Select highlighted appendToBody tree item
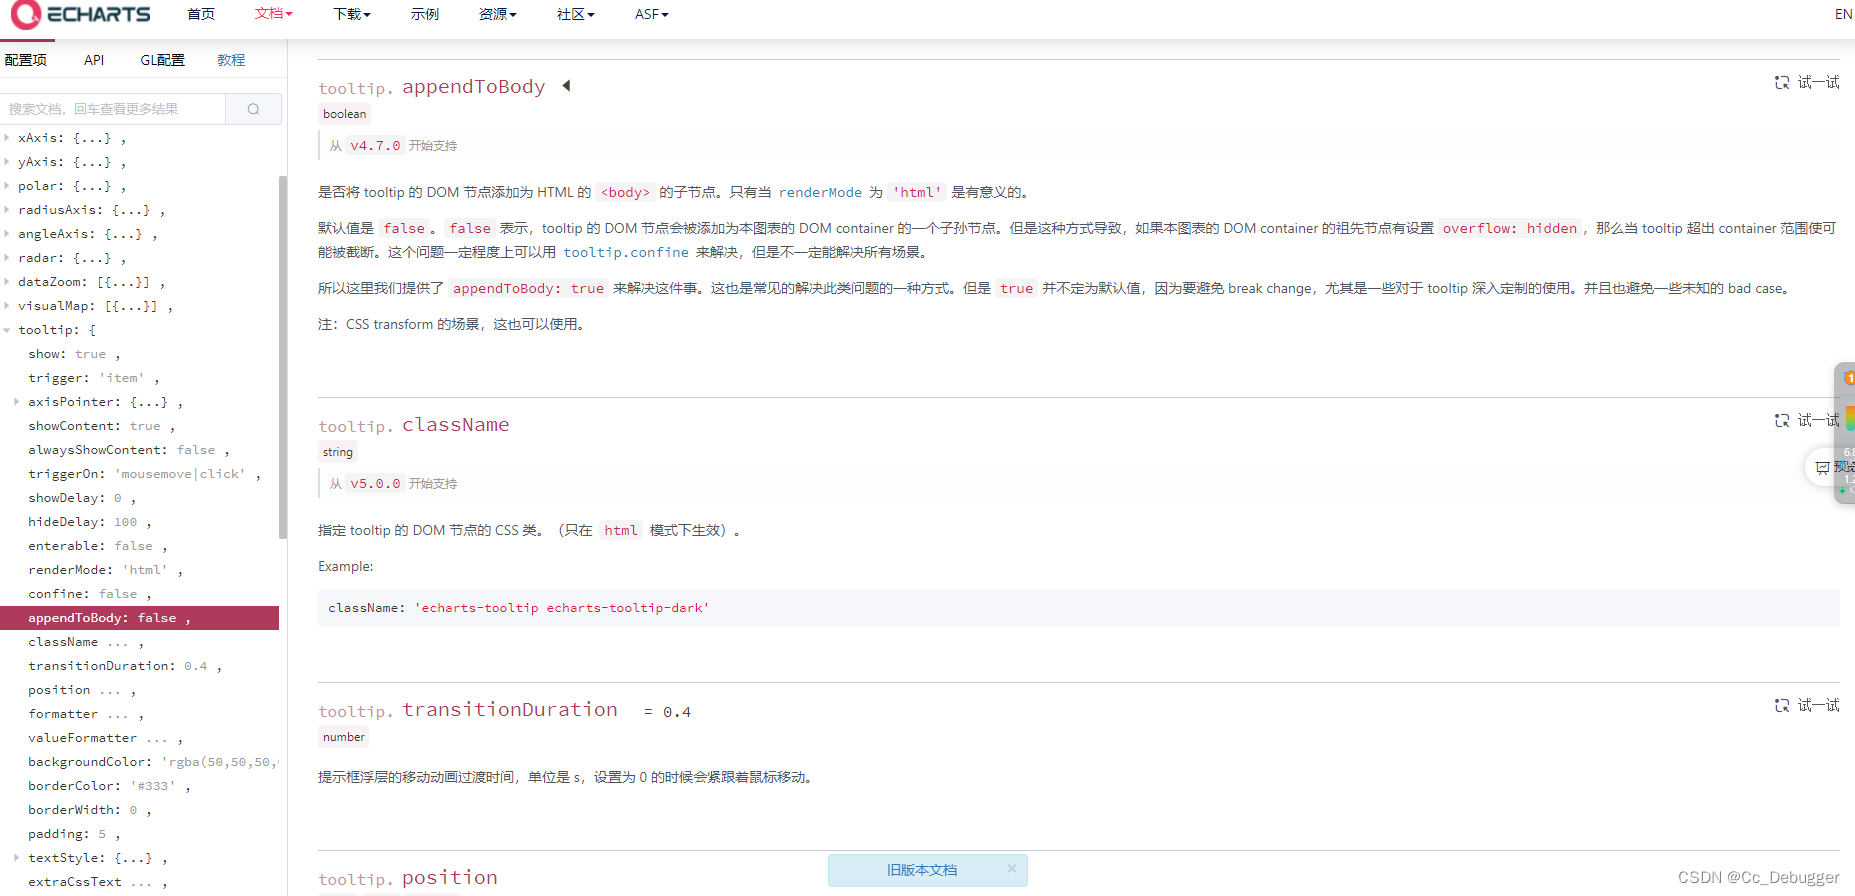This screenshot has height=896, width=1855. click(x=139, y=618)
